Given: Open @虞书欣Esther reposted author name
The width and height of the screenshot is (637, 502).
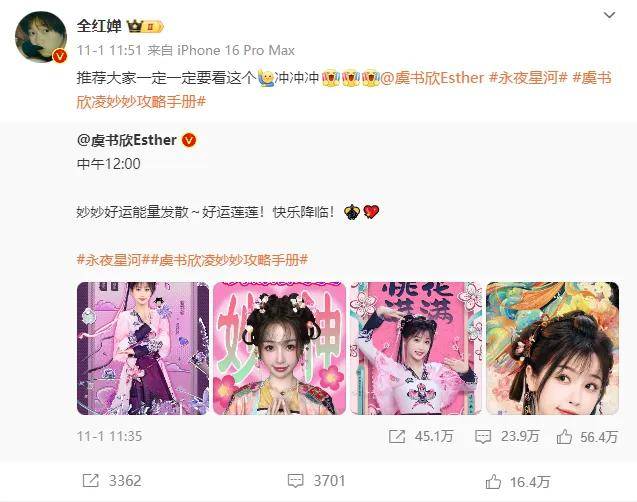Looking at the screenshot, I should 127,140.
